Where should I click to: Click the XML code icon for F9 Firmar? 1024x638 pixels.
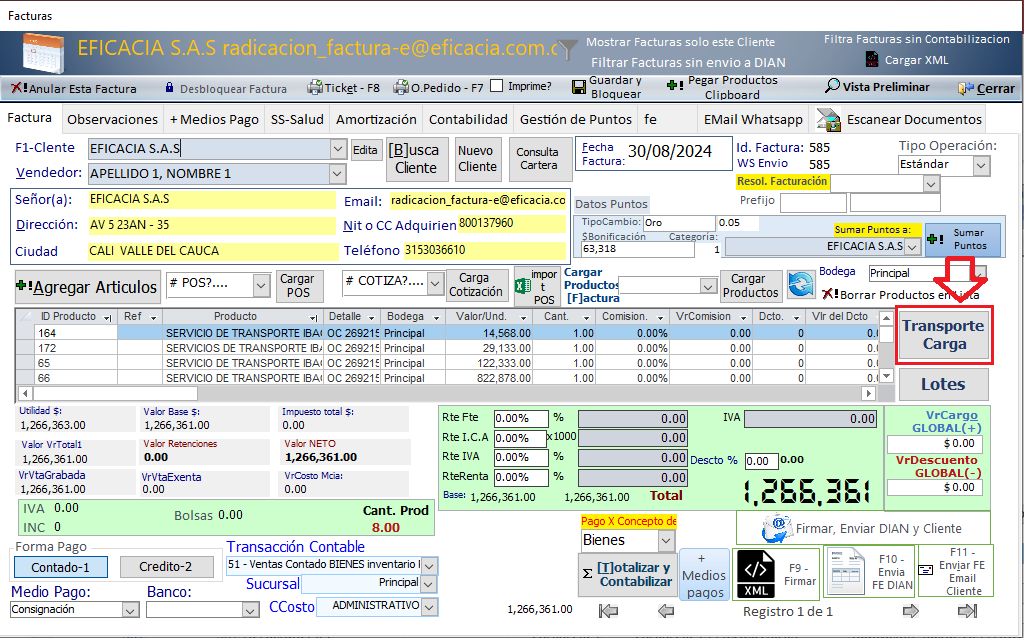coord(756,574)
